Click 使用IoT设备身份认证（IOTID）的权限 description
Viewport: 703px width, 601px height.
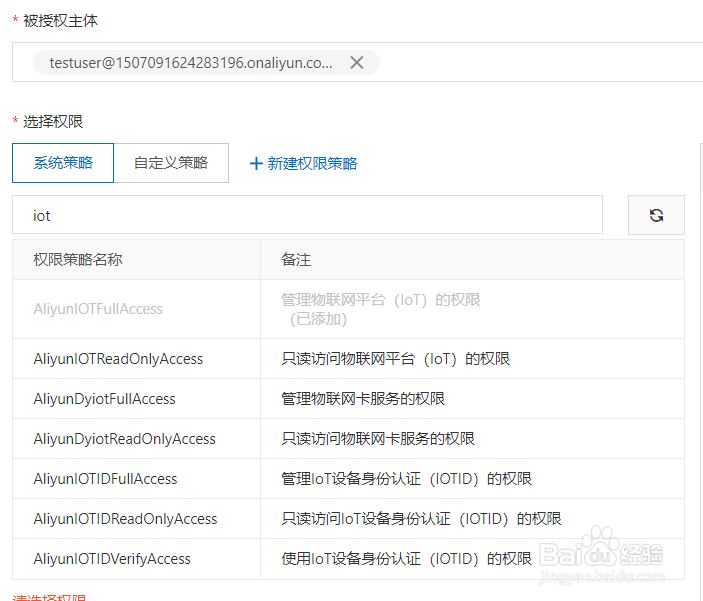click(x=406, y=558)
